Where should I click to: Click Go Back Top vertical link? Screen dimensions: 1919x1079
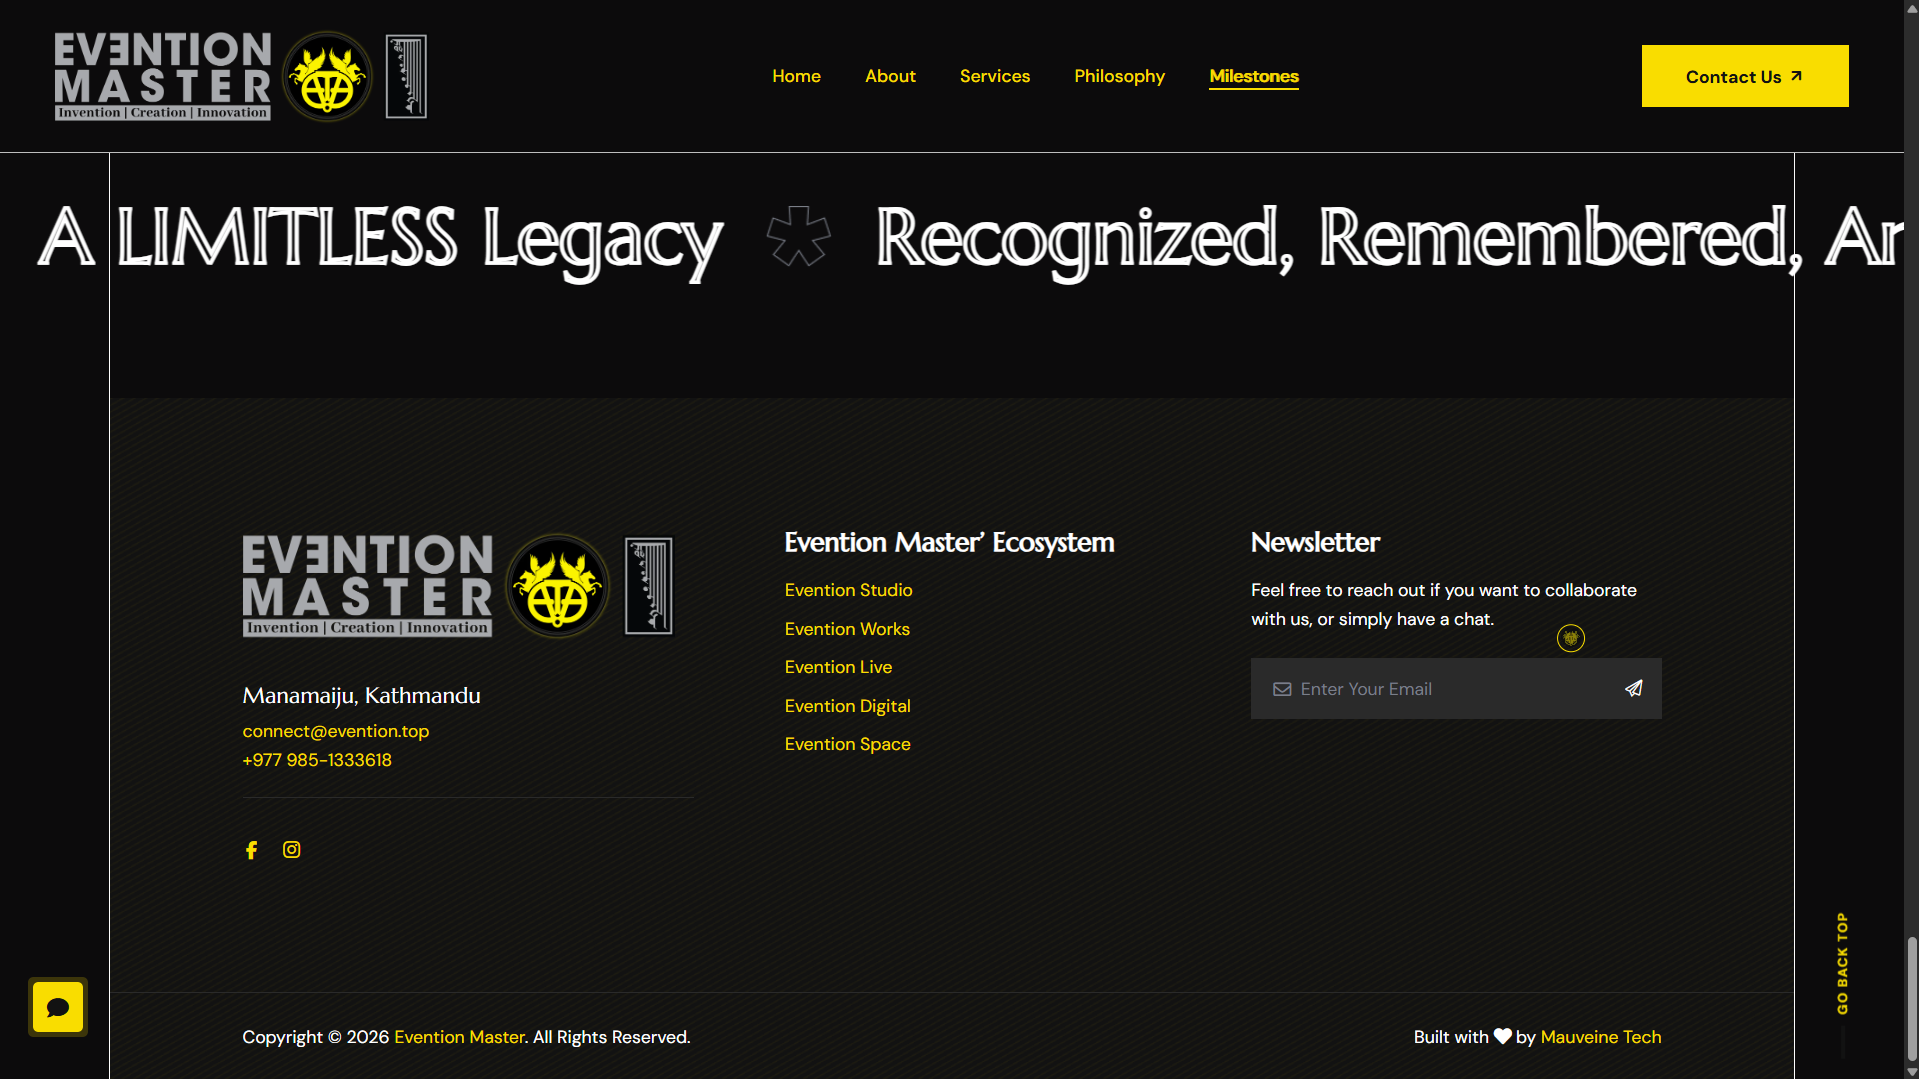point(1842,963)
